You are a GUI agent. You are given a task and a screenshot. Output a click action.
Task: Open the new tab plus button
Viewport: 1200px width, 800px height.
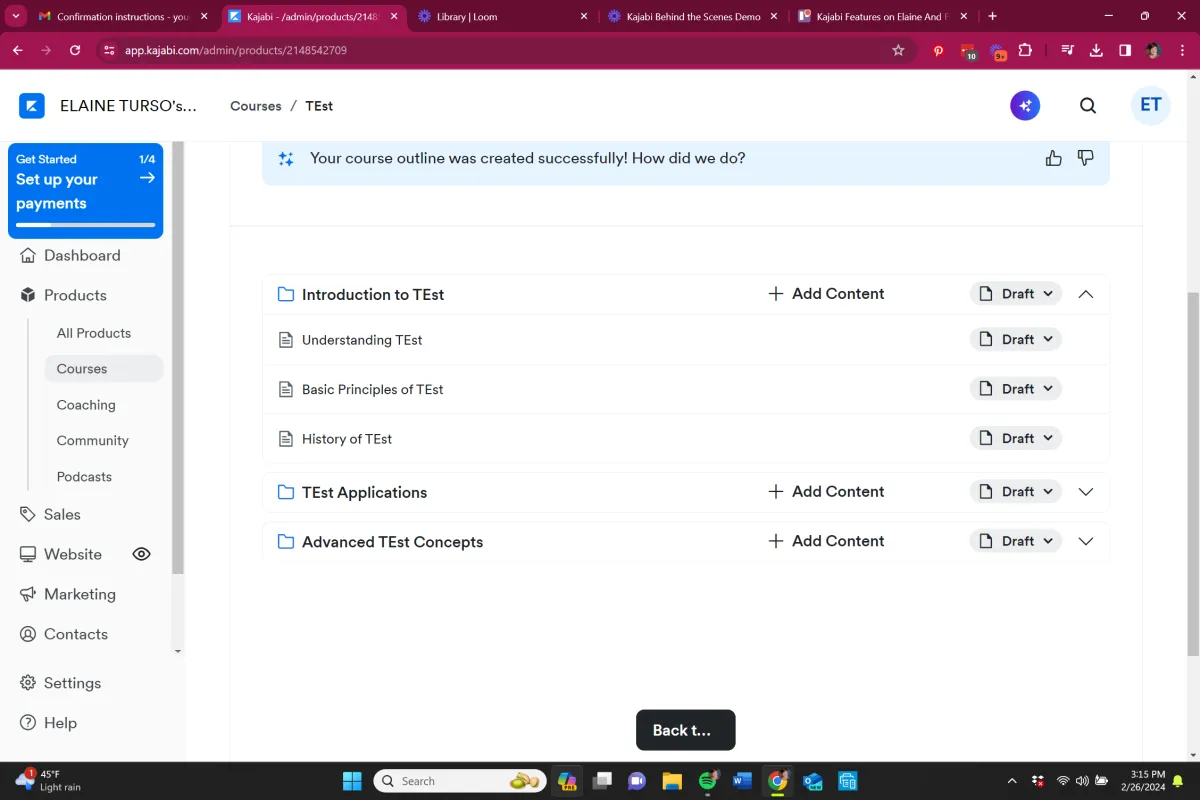pyautogui.click(x=992, y=16)
